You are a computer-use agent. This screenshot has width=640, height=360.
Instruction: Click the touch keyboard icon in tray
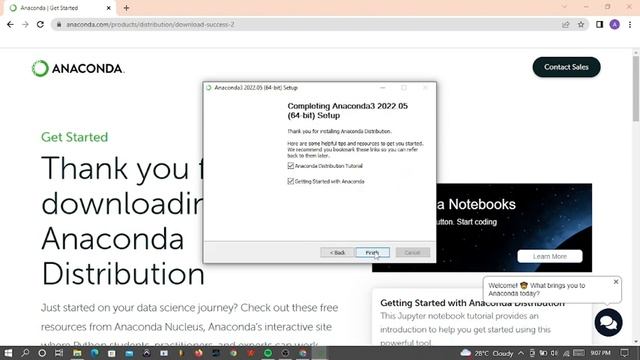(579, 353)
